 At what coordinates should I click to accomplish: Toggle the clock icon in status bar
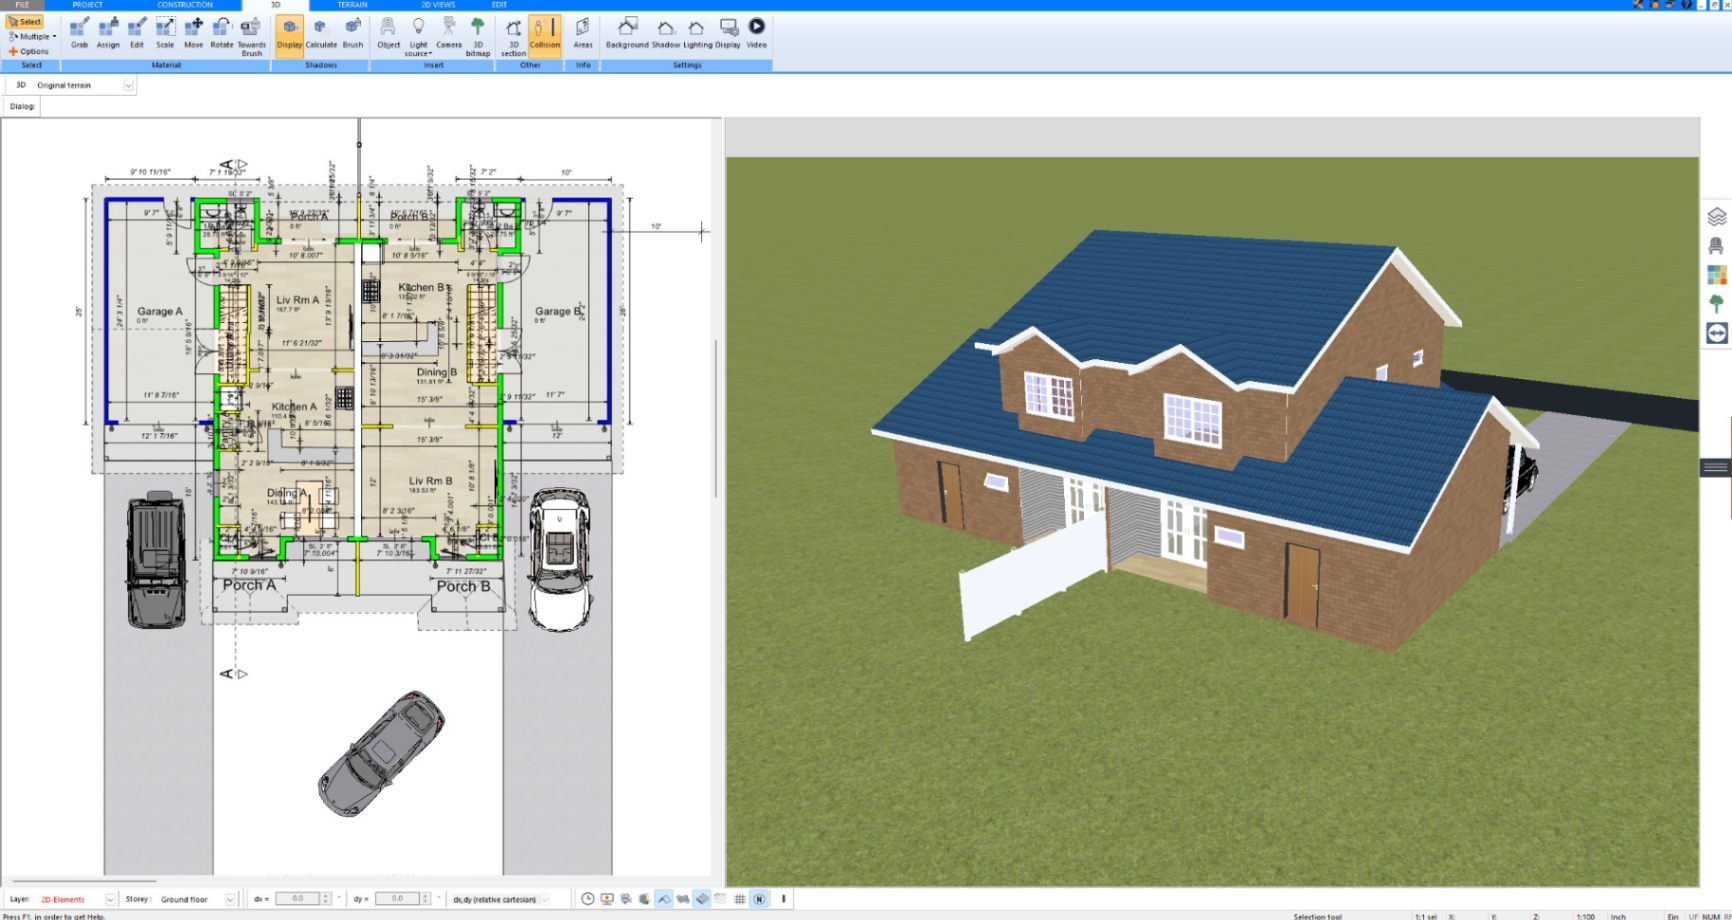coord(588,899)
